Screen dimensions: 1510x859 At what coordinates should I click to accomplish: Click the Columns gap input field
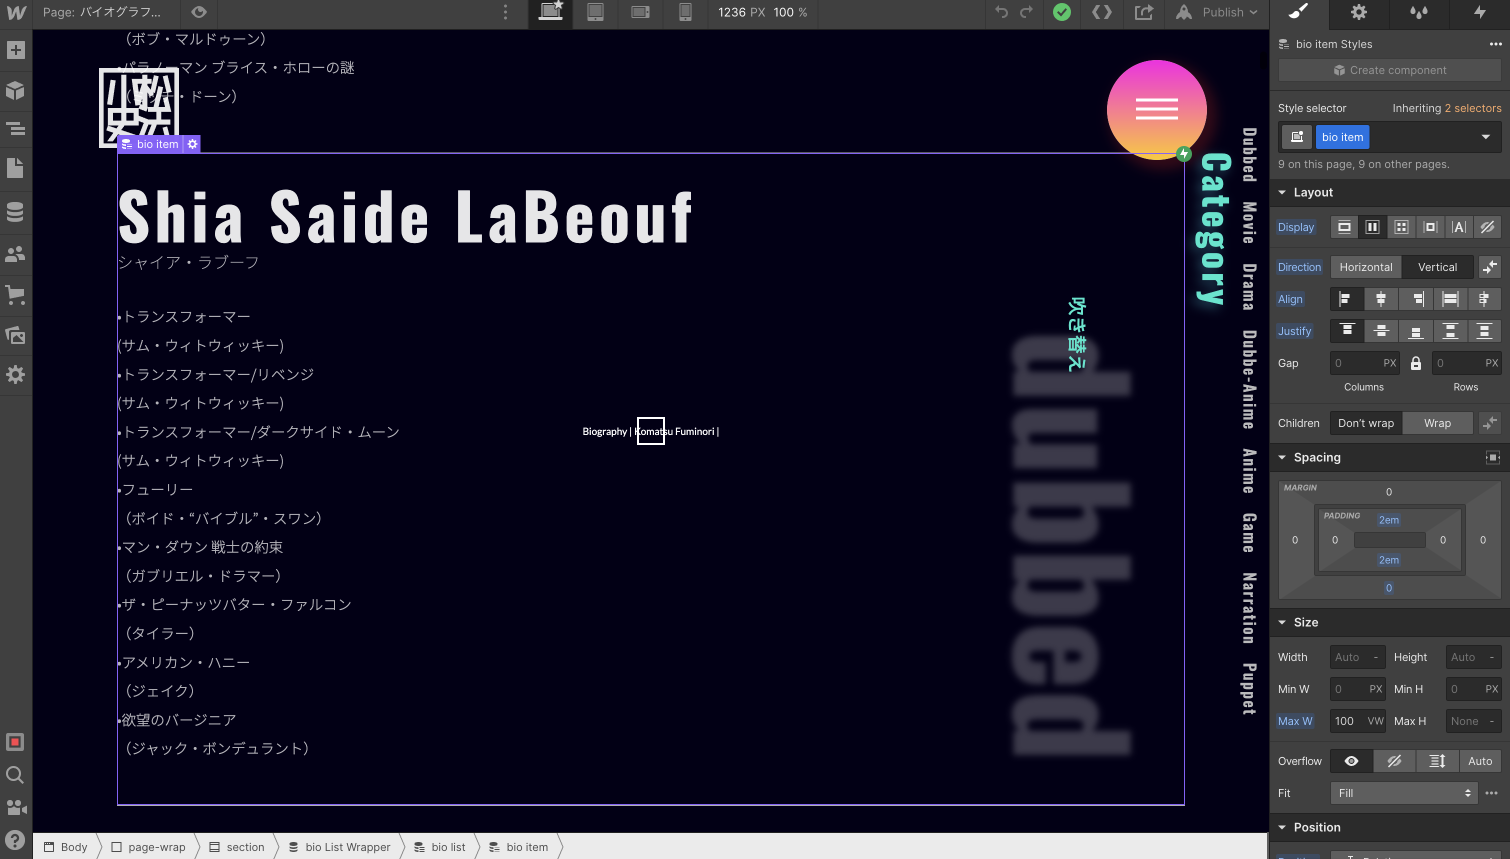pyautogui.click(x=1365, y=363)
